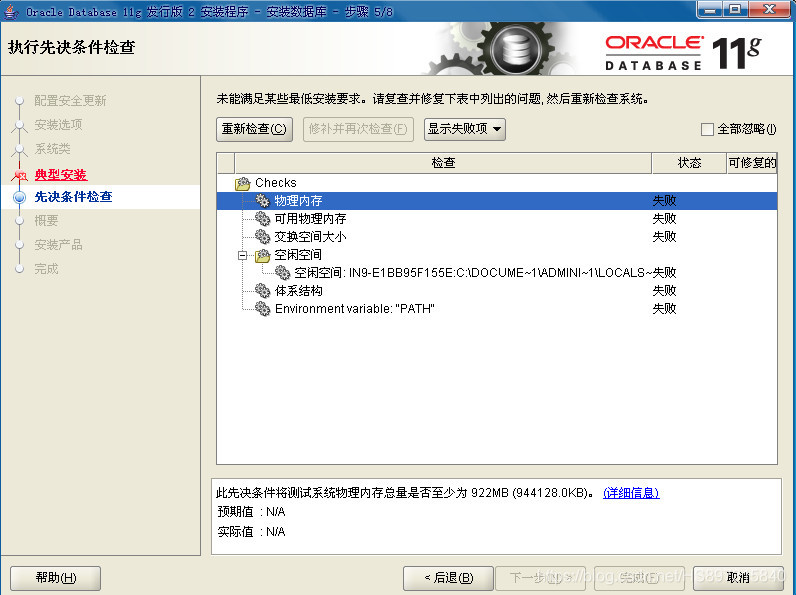796x595 pixels.
Task: Go to 典型安装 step link
Action: [x=61, y=175]
